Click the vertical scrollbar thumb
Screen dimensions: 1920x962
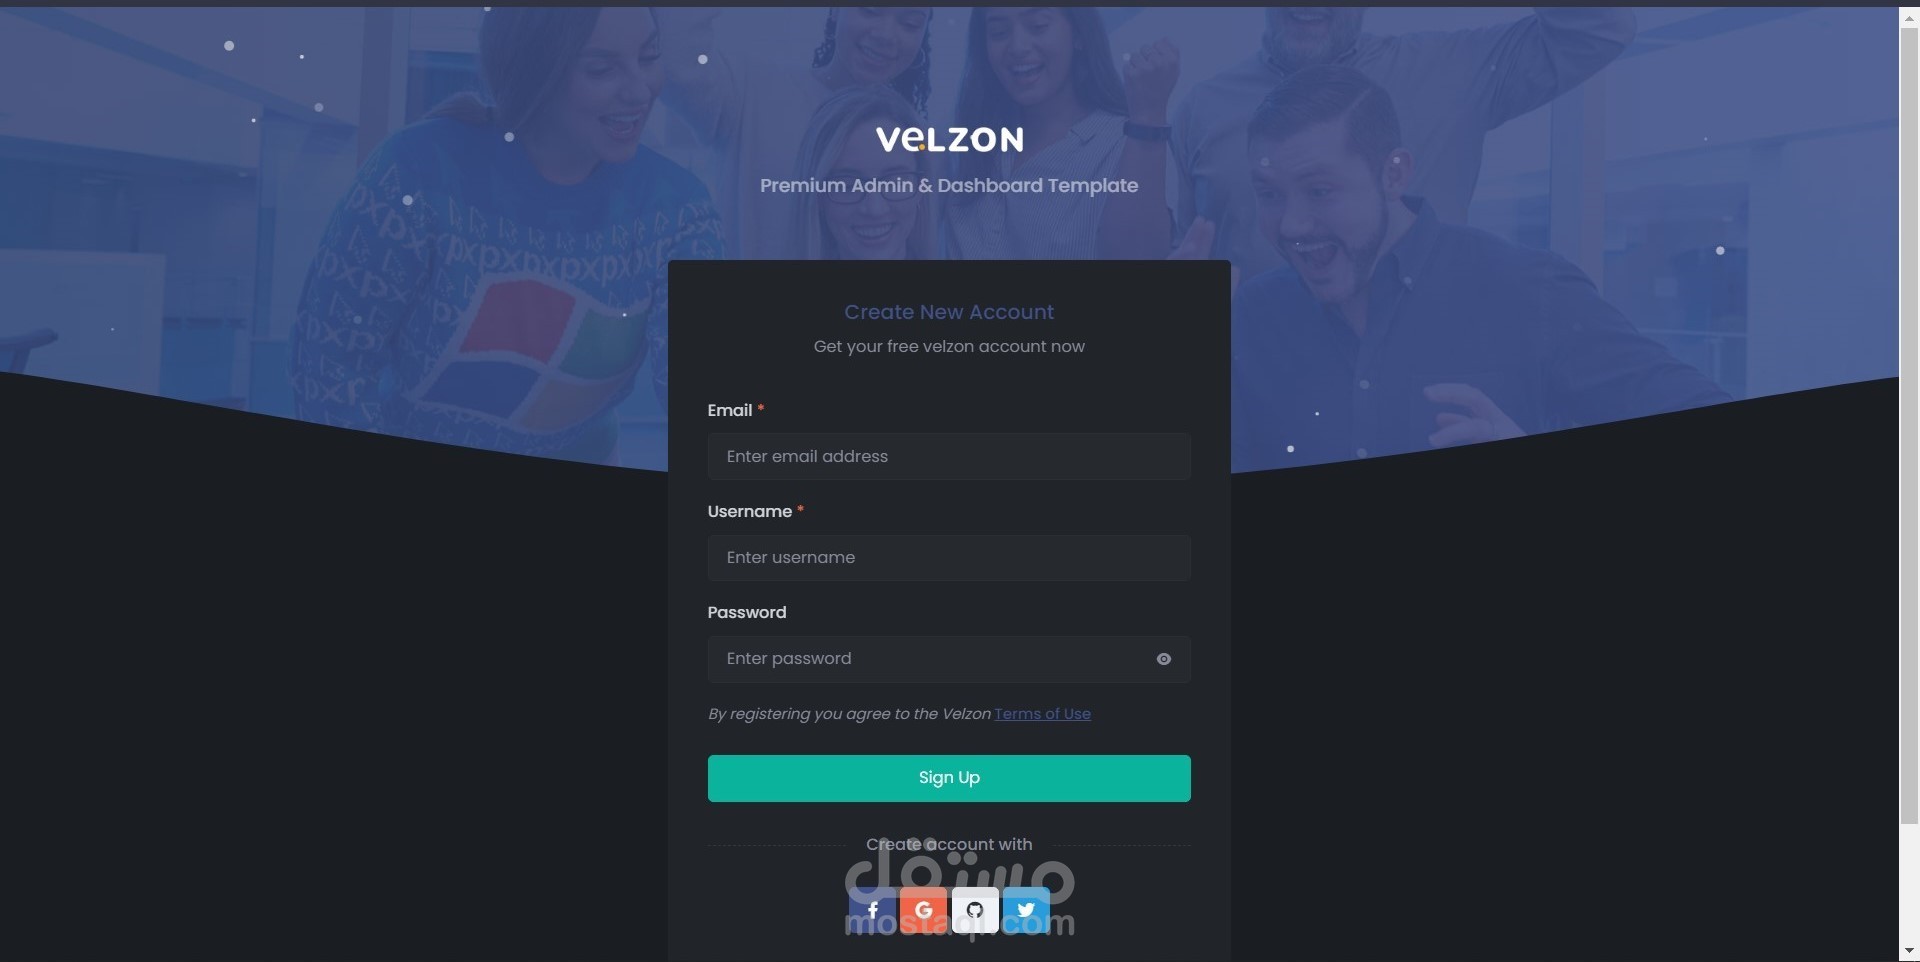click(x=1909, y=426)
